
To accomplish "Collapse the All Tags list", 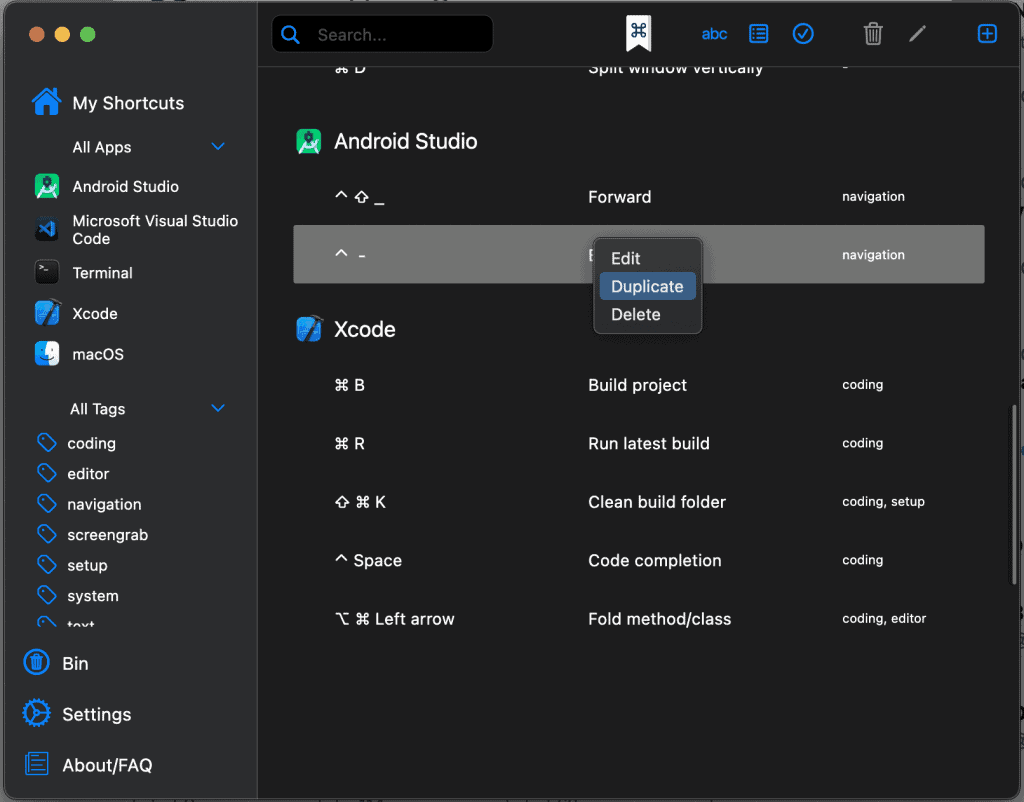I will 218,409.
